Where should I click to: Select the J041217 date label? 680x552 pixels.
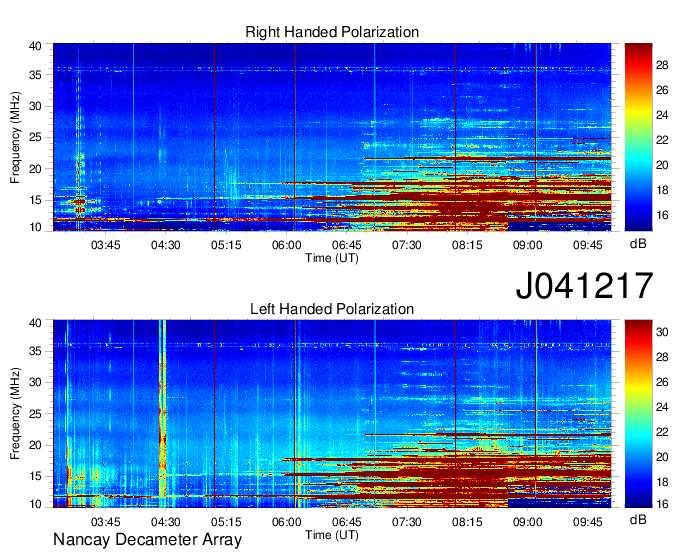click(584, 285)
